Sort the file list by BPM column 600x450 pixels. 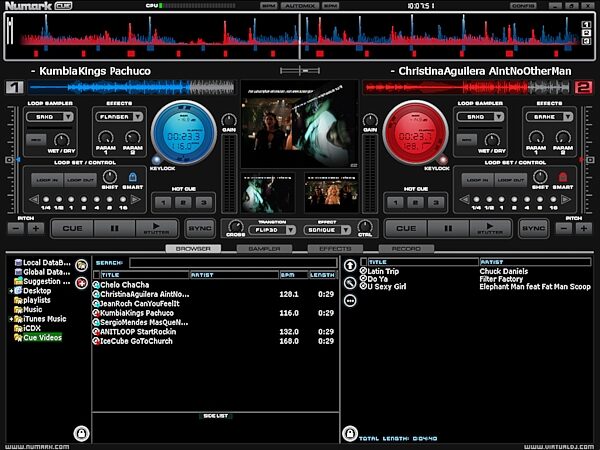293,275
